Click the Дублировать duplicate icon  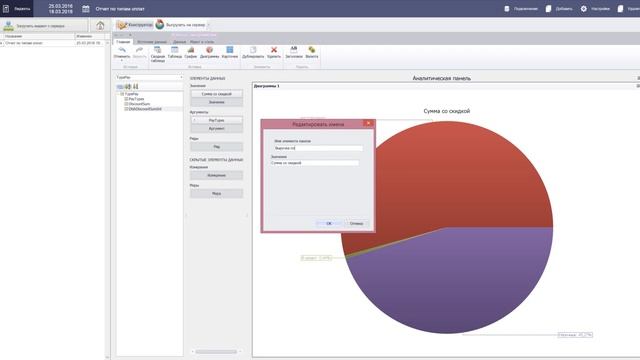coord(253,50)
